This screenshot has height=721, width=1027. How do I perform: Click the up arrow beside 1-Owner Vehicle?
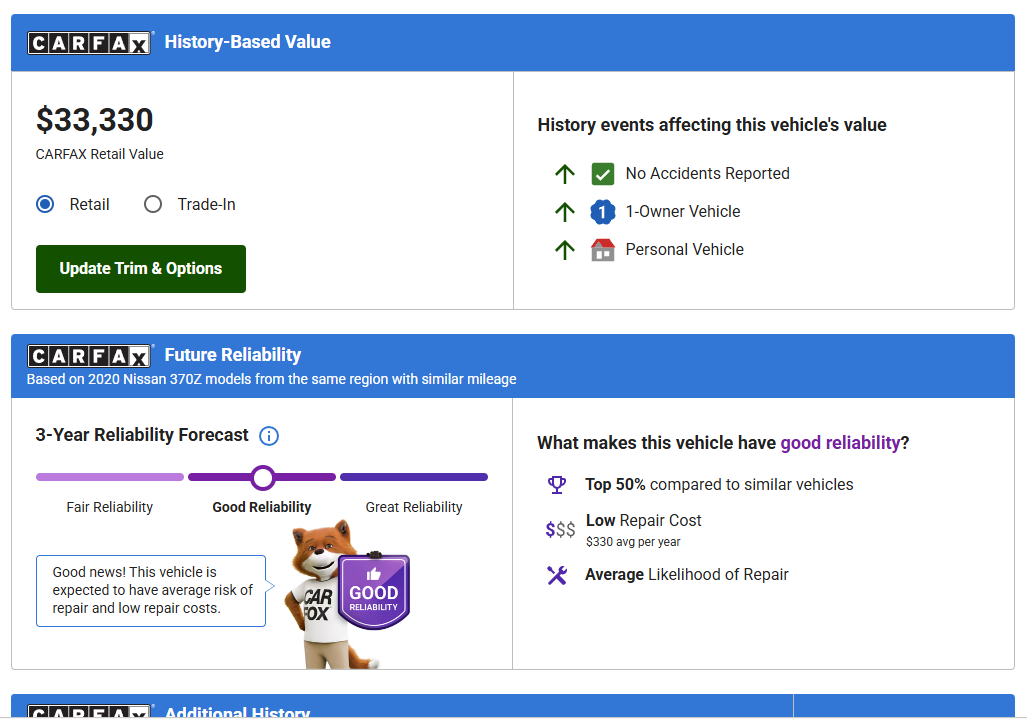[x=565, y=212]
